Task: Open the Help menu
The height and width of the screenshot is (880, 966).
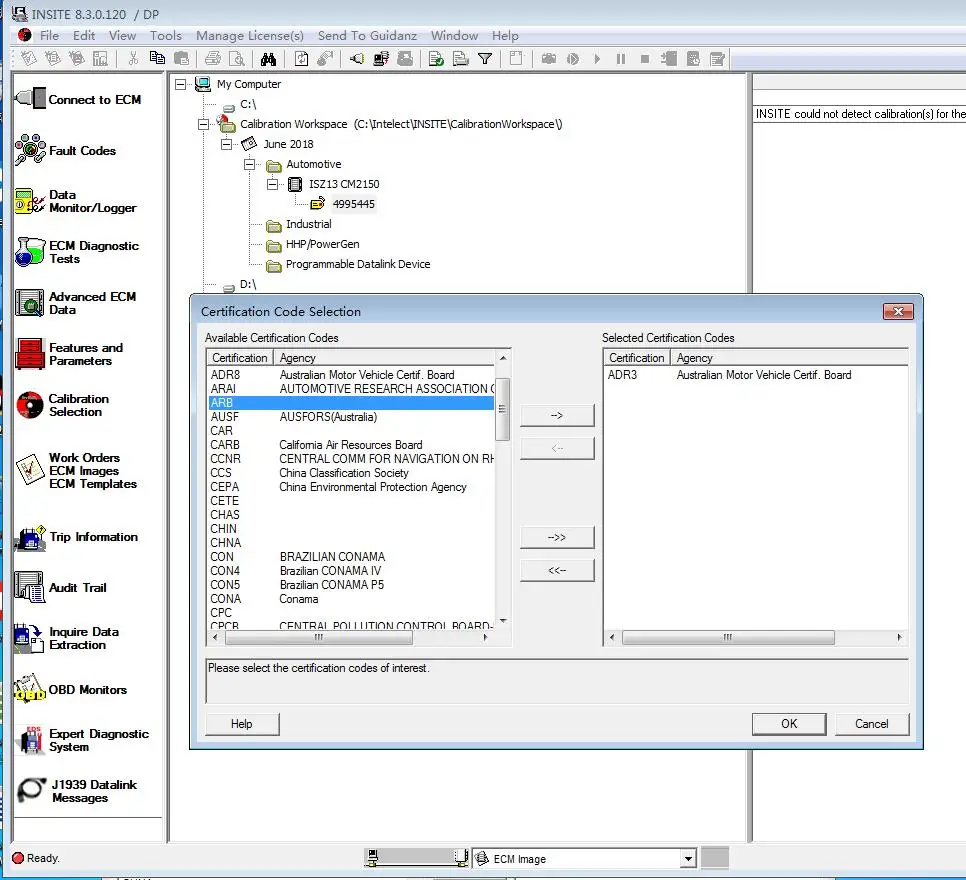Action: 505,36
